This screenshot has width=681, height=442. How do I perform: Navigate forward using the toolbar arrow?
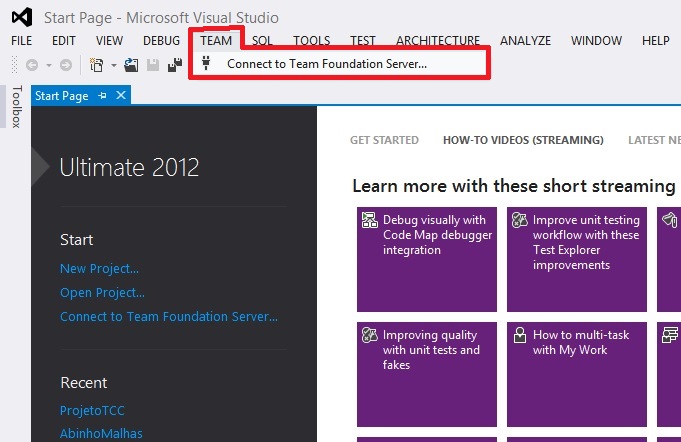(66, 65)
